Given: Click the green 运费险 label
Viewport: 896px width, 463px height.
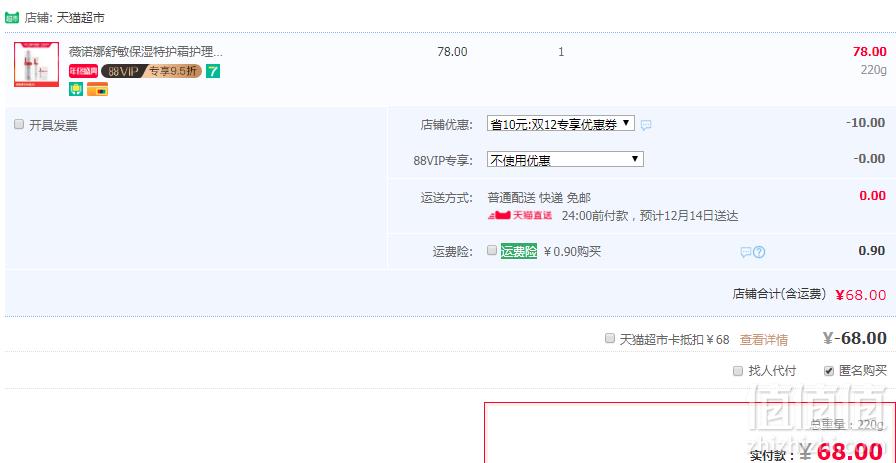Looking at the screenshot, I should [519, 251].
